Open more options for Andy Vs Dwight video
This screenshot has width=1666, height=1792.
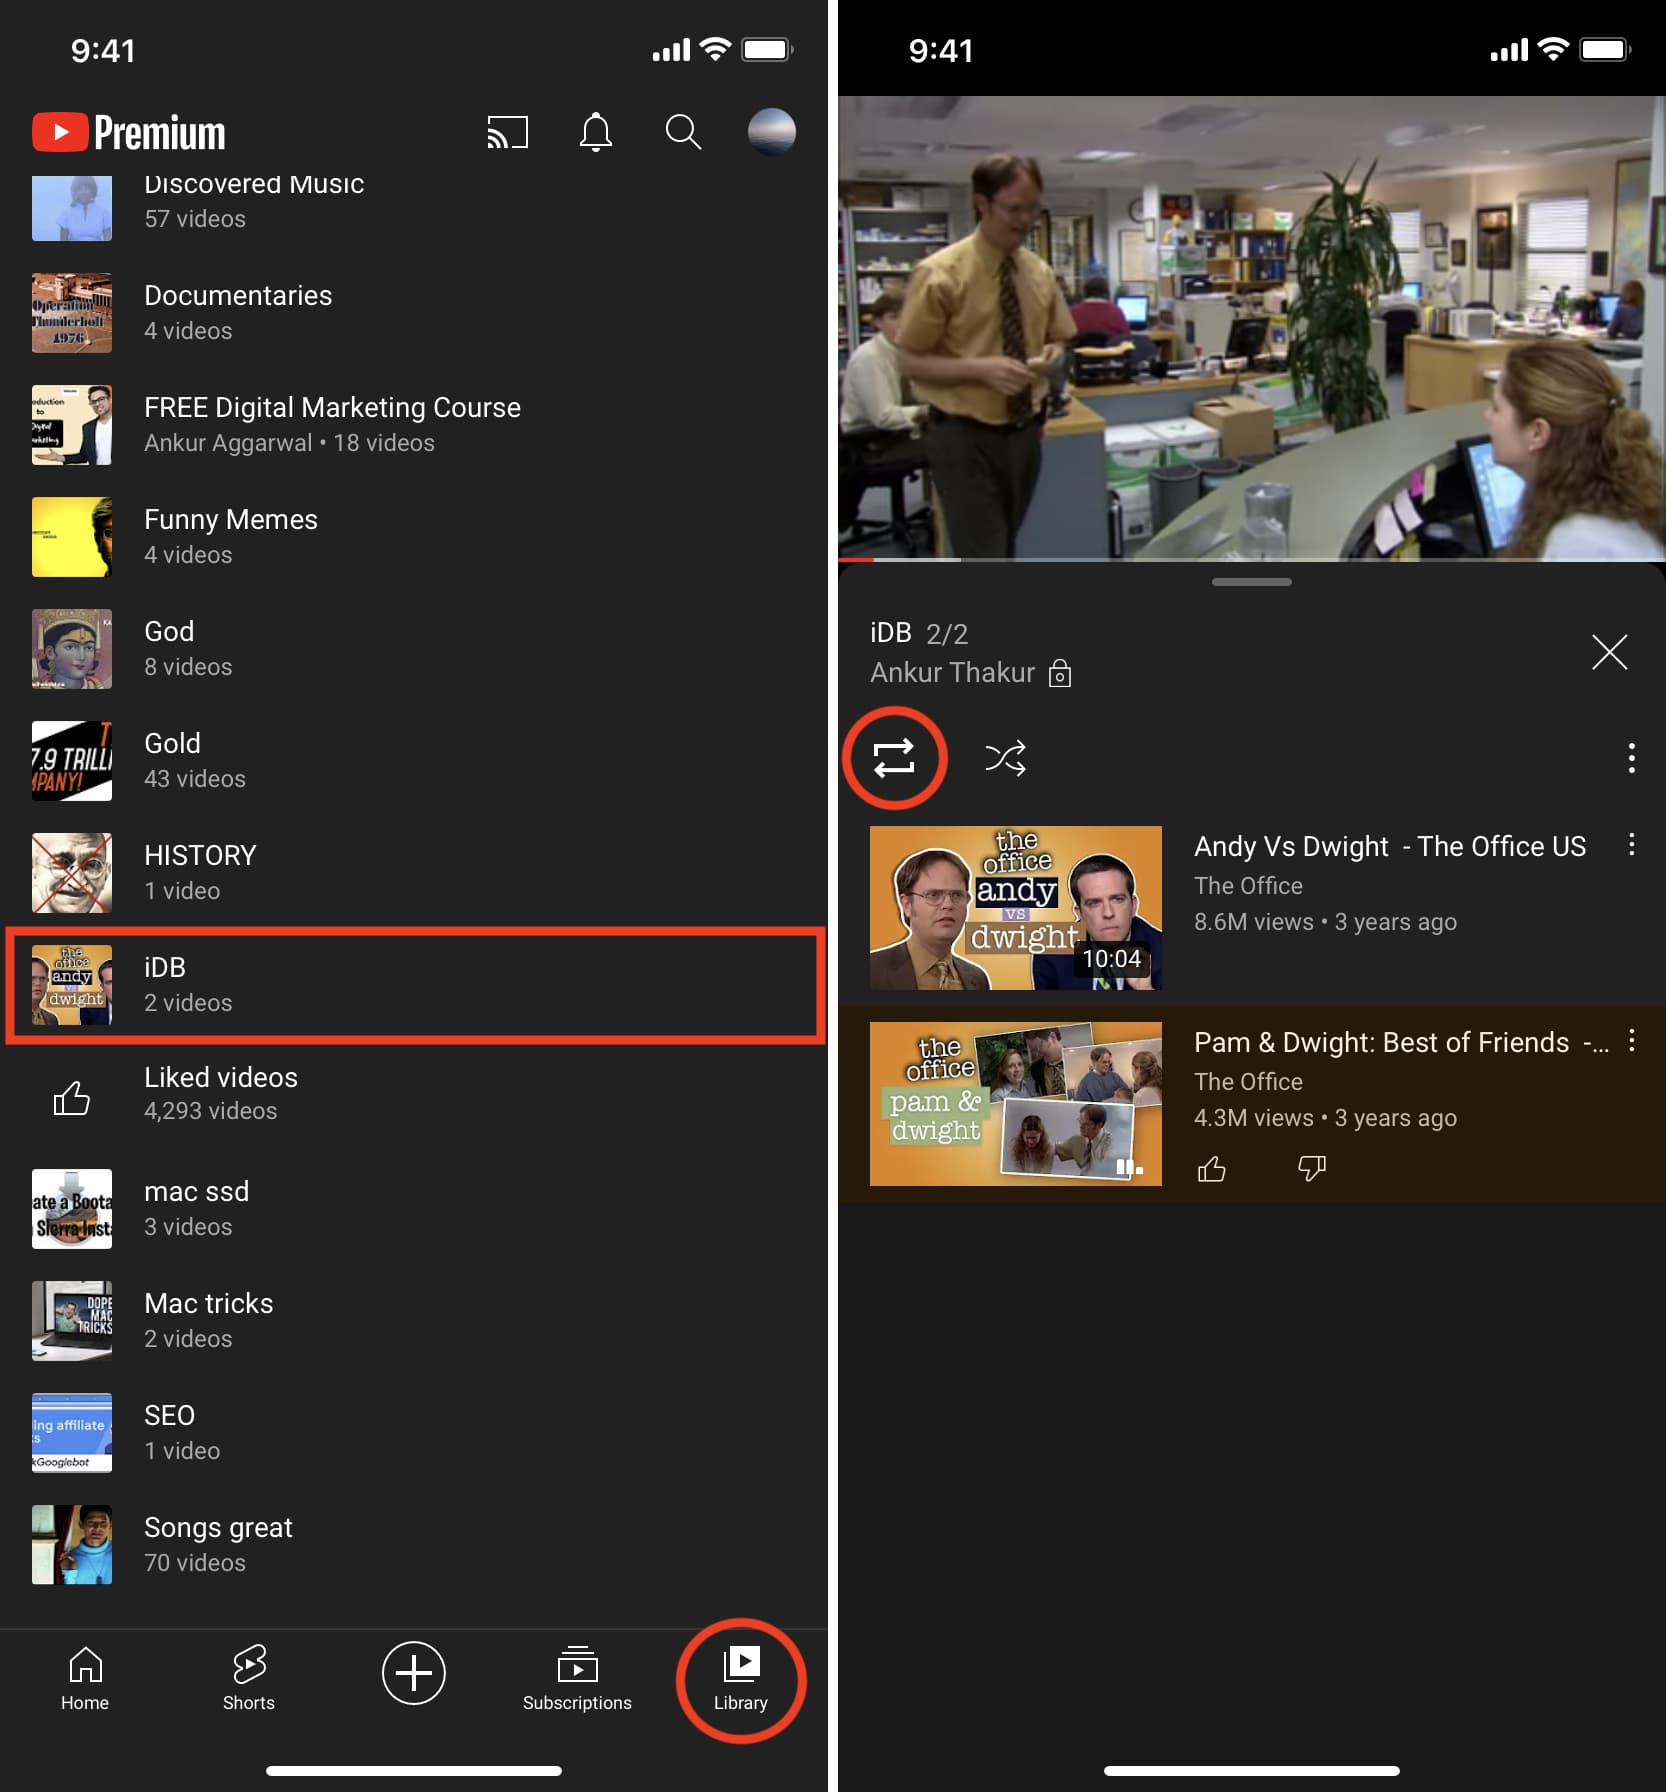1631,844
